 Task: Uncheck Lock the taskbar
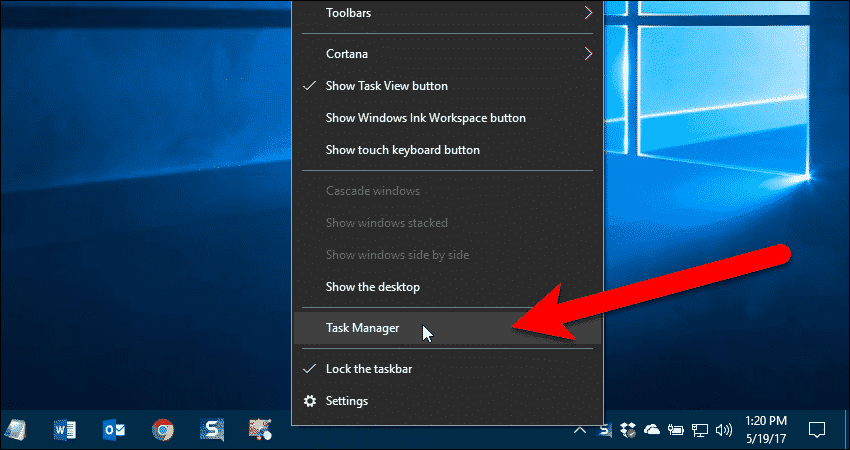click(x=369, y=369)
